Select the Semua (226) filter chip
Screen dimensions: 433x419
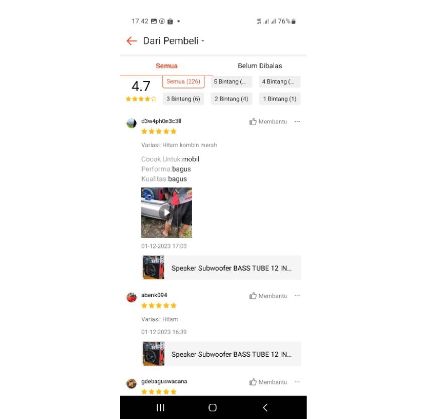(x=183, y=82)
